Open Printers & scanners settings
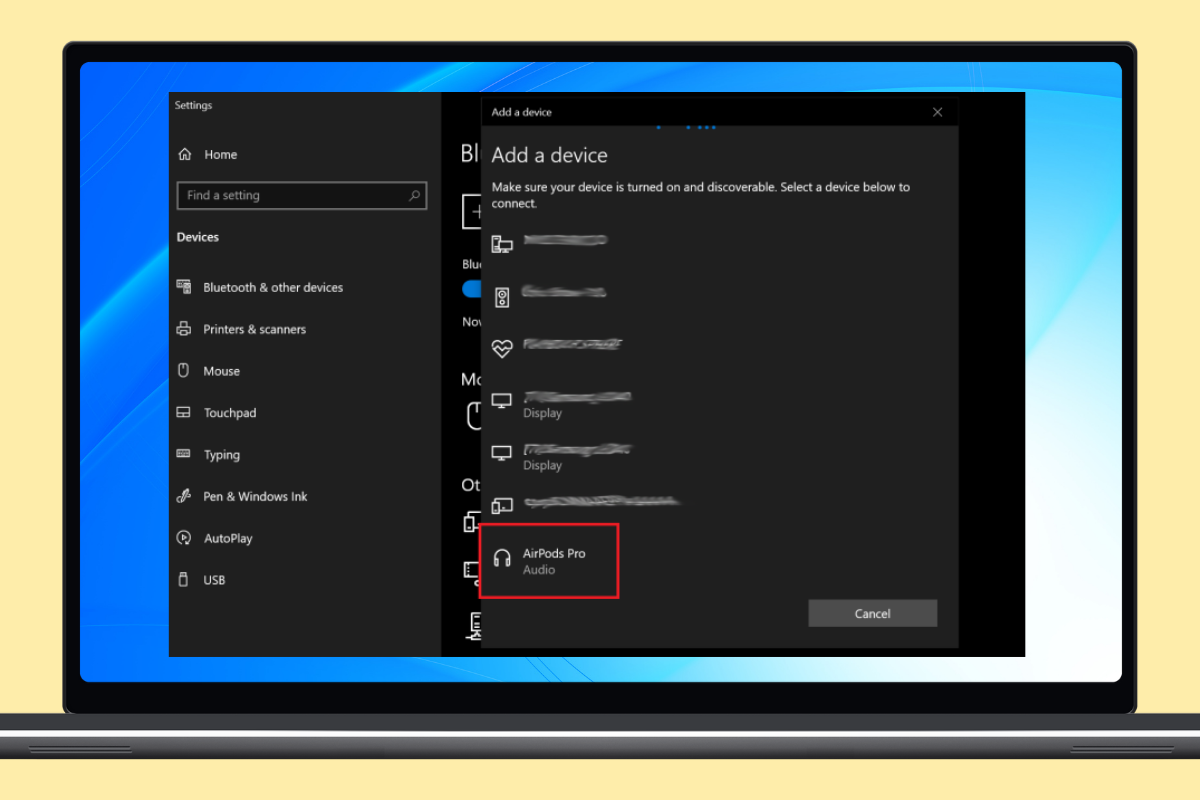The height and width of the screenshot is (800, 1200). (242, 329)
